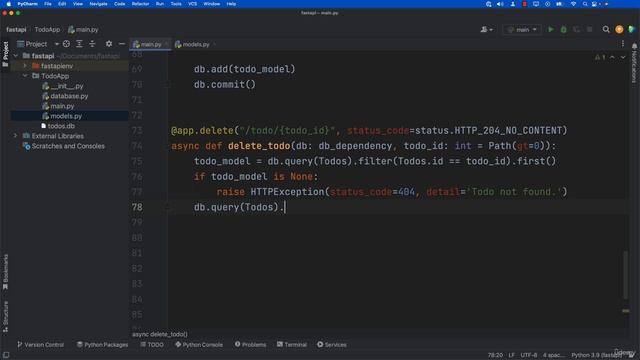
Task: Open the Apple menu
Action: (x=8, y=4)
